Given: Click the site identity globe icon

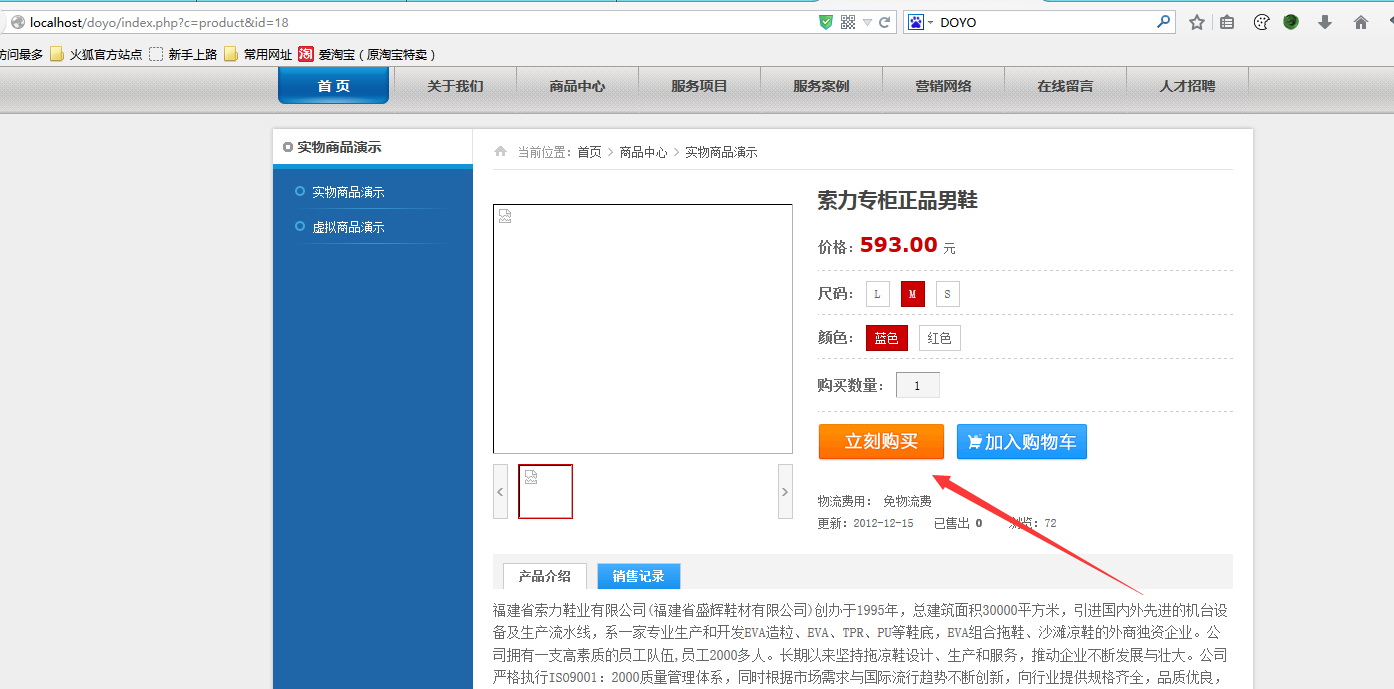Looking at the screenshot, I should (17, 22).
